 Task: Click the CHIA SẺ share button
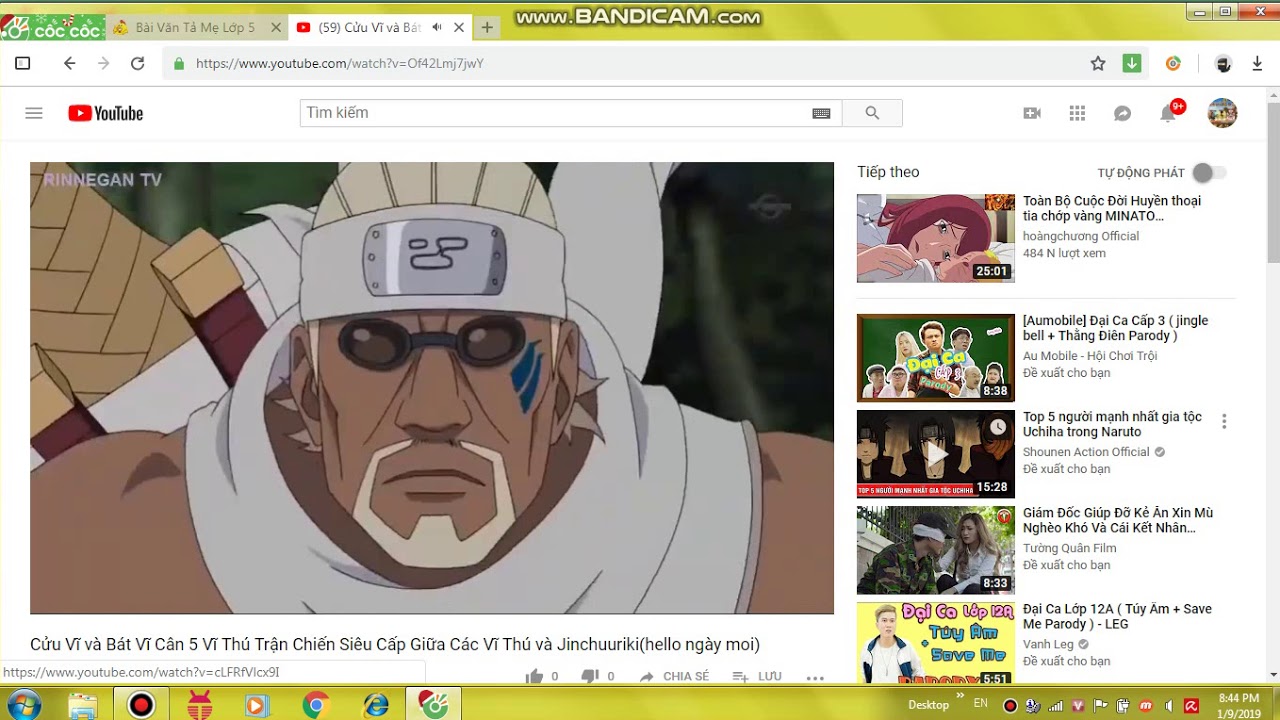674,676
